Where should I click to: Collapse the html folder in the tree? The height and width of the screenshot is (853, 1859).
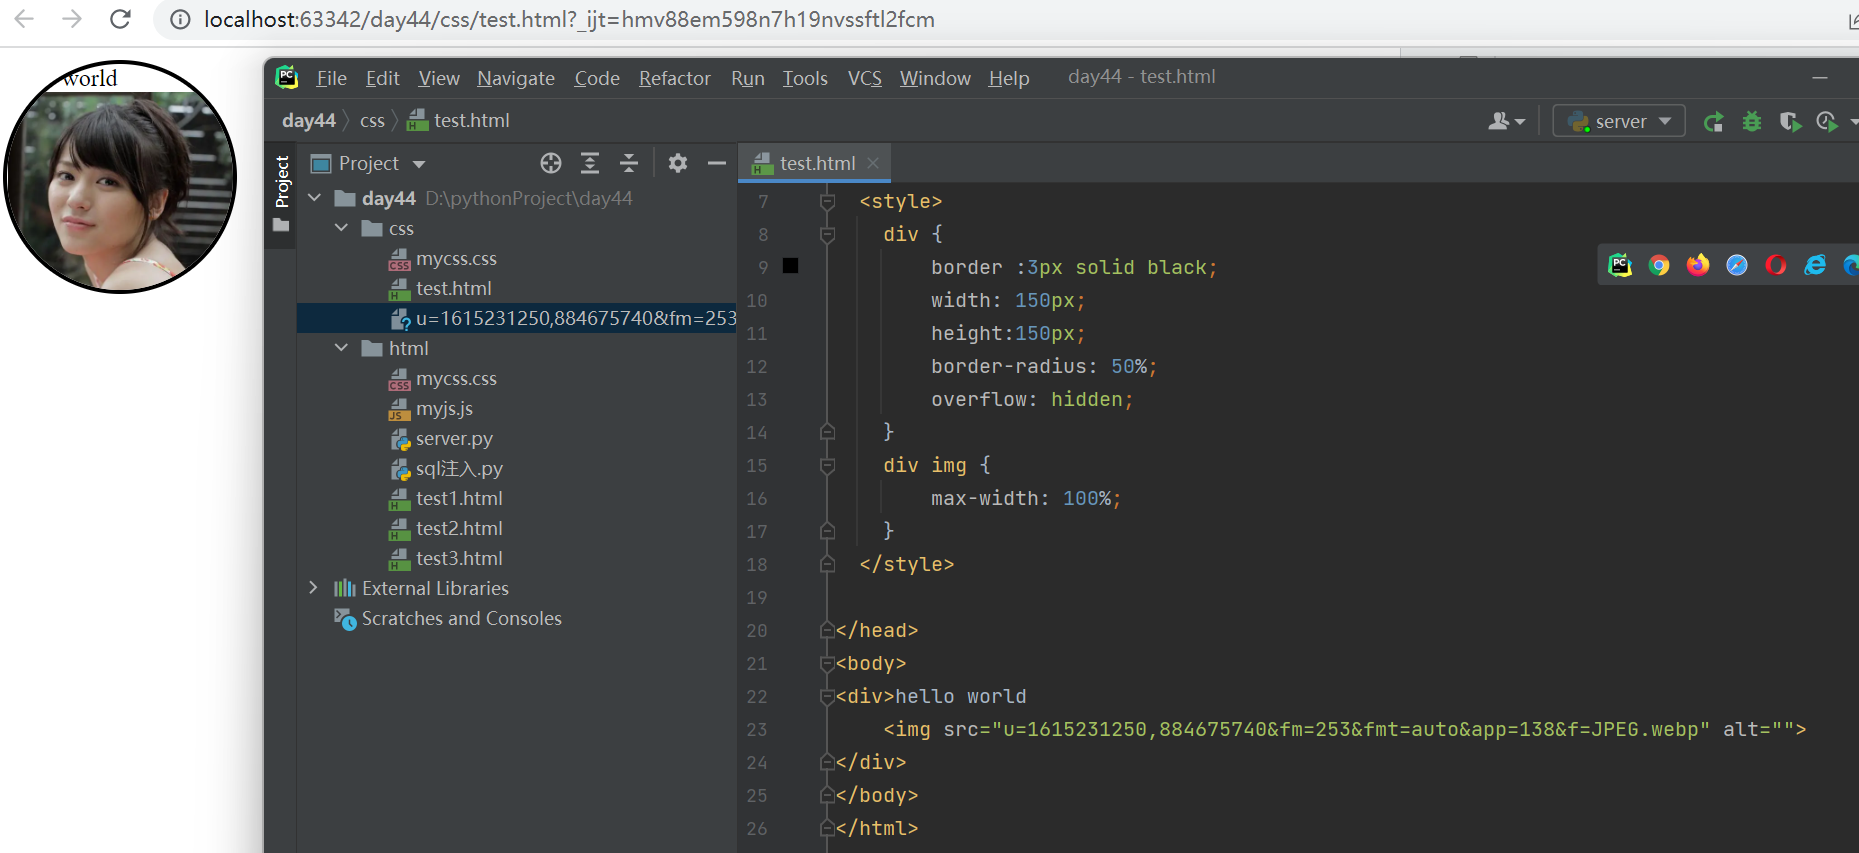point(342,348)
